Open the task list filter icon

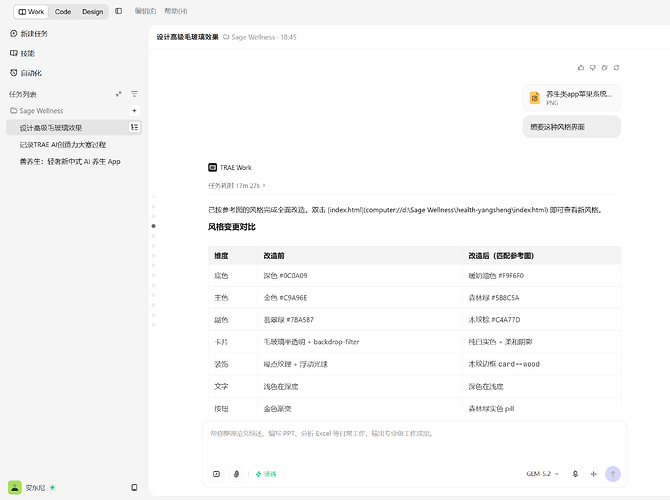[x=134, y=94]
